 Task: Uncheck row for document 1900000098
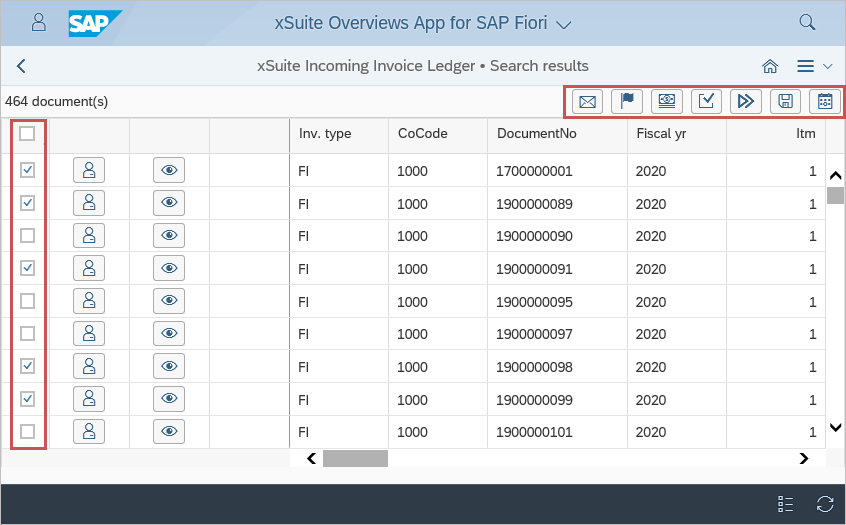pyautogui.click(x=27, y=366)
